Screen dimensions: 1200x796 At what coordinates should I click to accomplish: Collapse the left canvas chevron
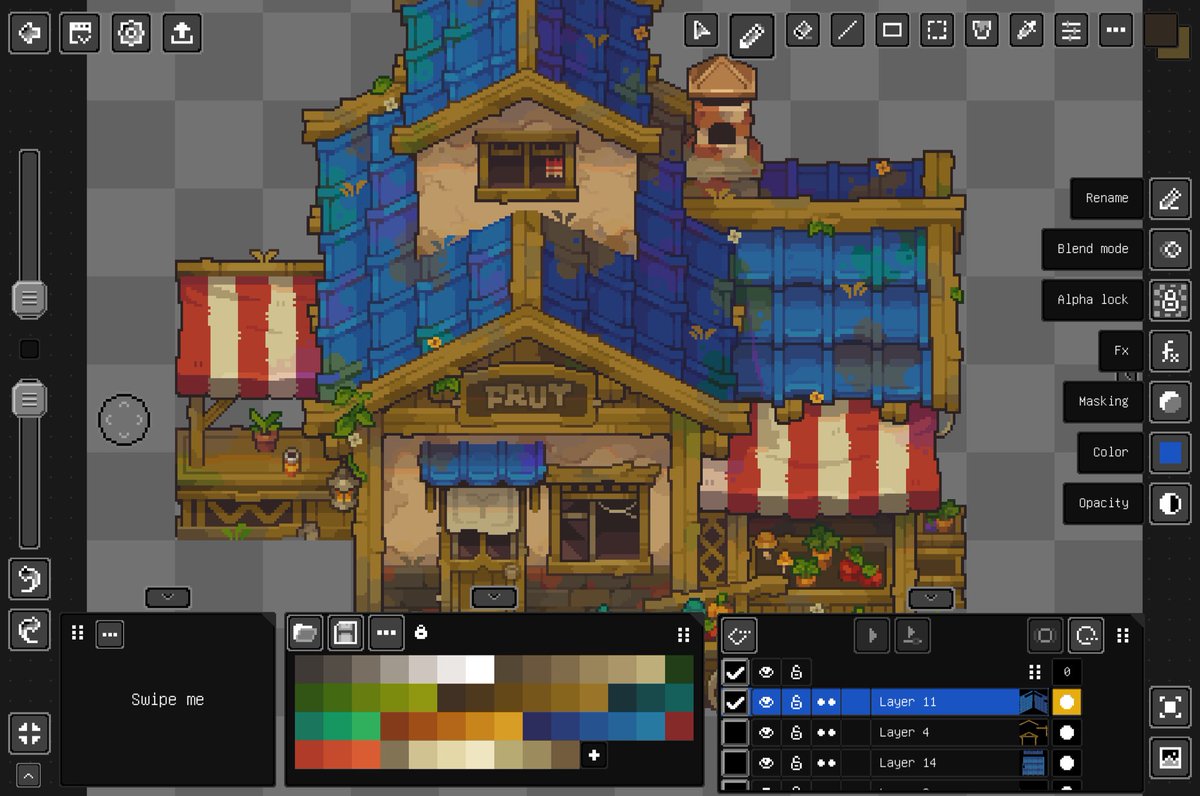pos(167,597)
